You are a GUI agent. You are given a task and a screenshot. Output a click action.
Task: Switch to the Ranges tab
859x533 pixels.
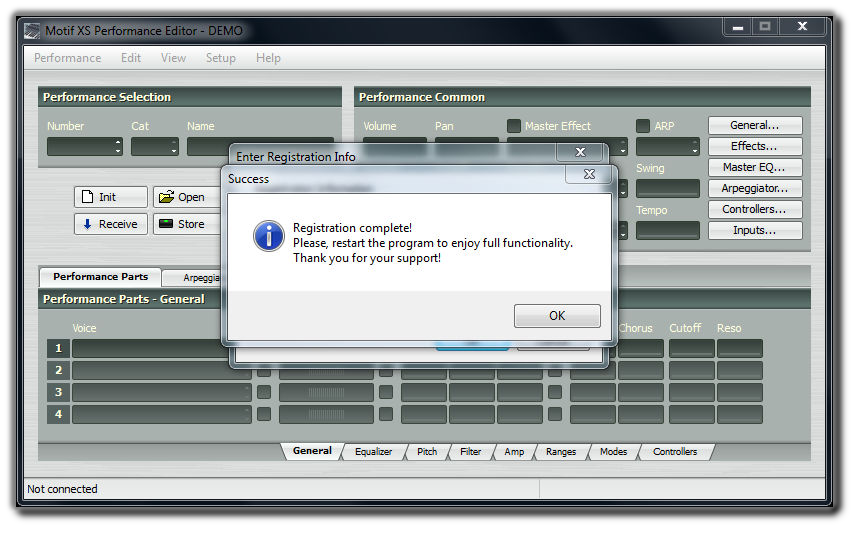coord(561,452)
